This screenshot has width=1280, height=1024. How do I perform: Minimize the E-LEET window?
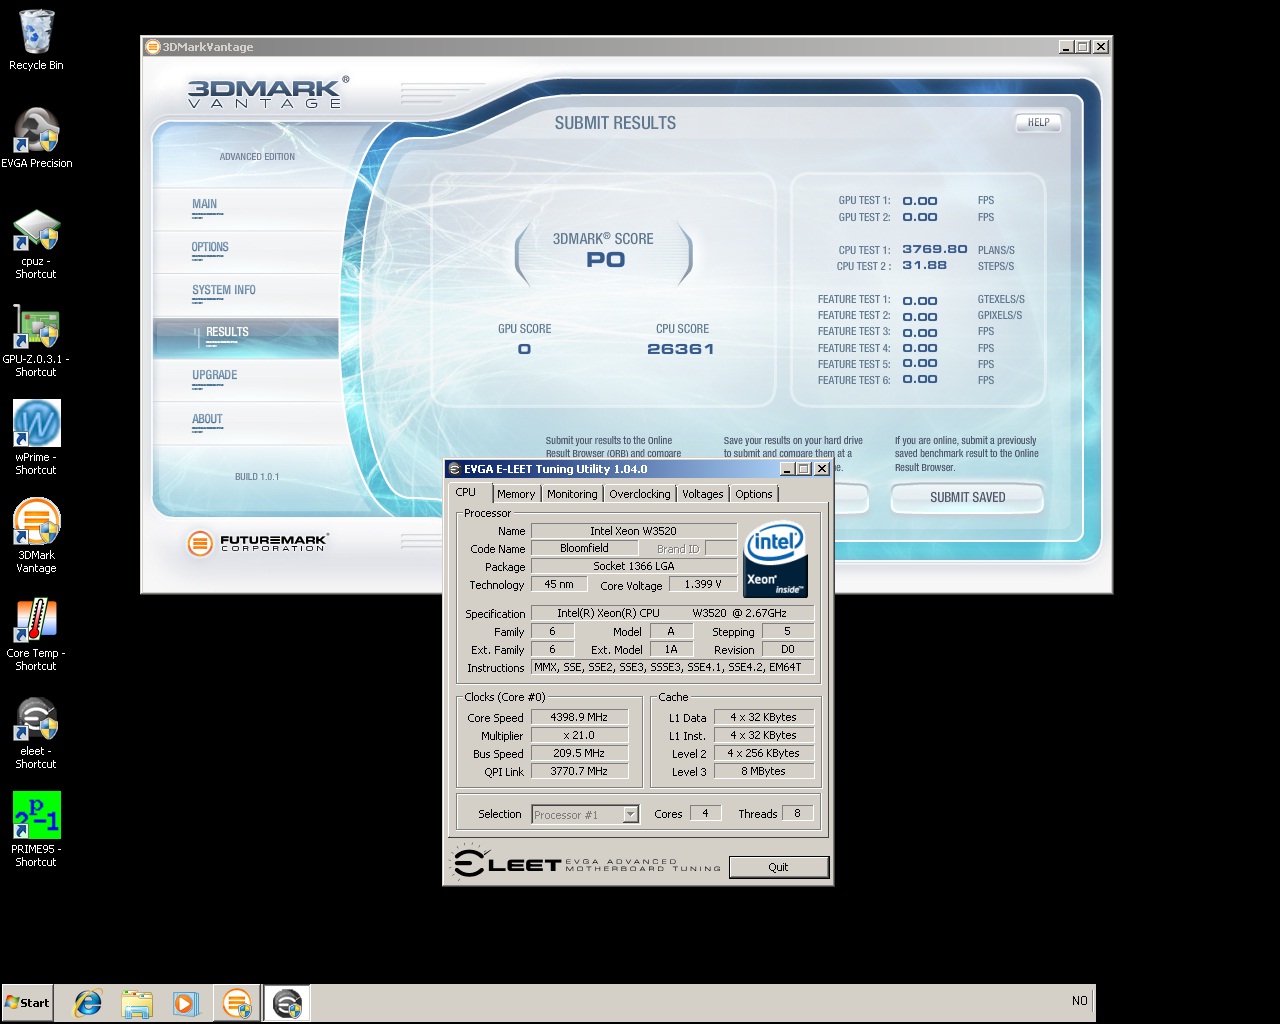coord(788,469)
